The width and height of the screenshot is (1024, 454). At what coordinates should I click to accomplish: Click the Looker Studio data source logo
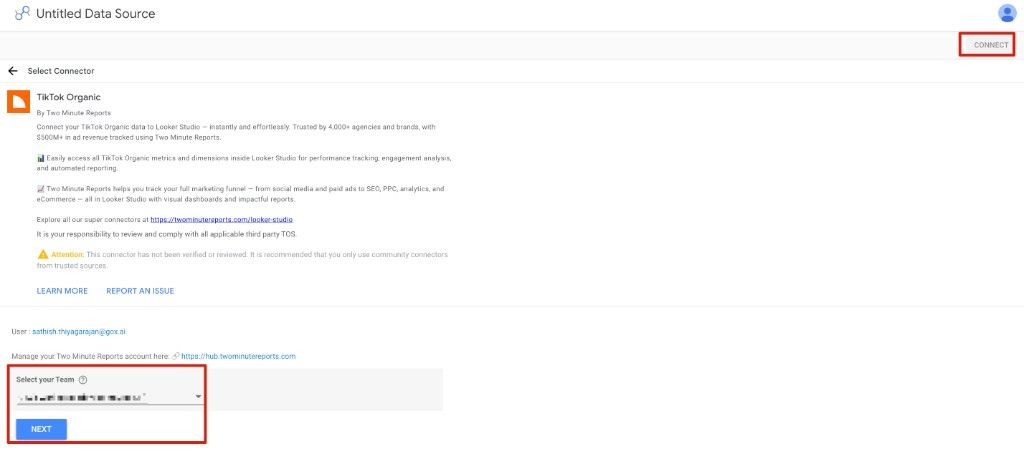tap(22, 13)
